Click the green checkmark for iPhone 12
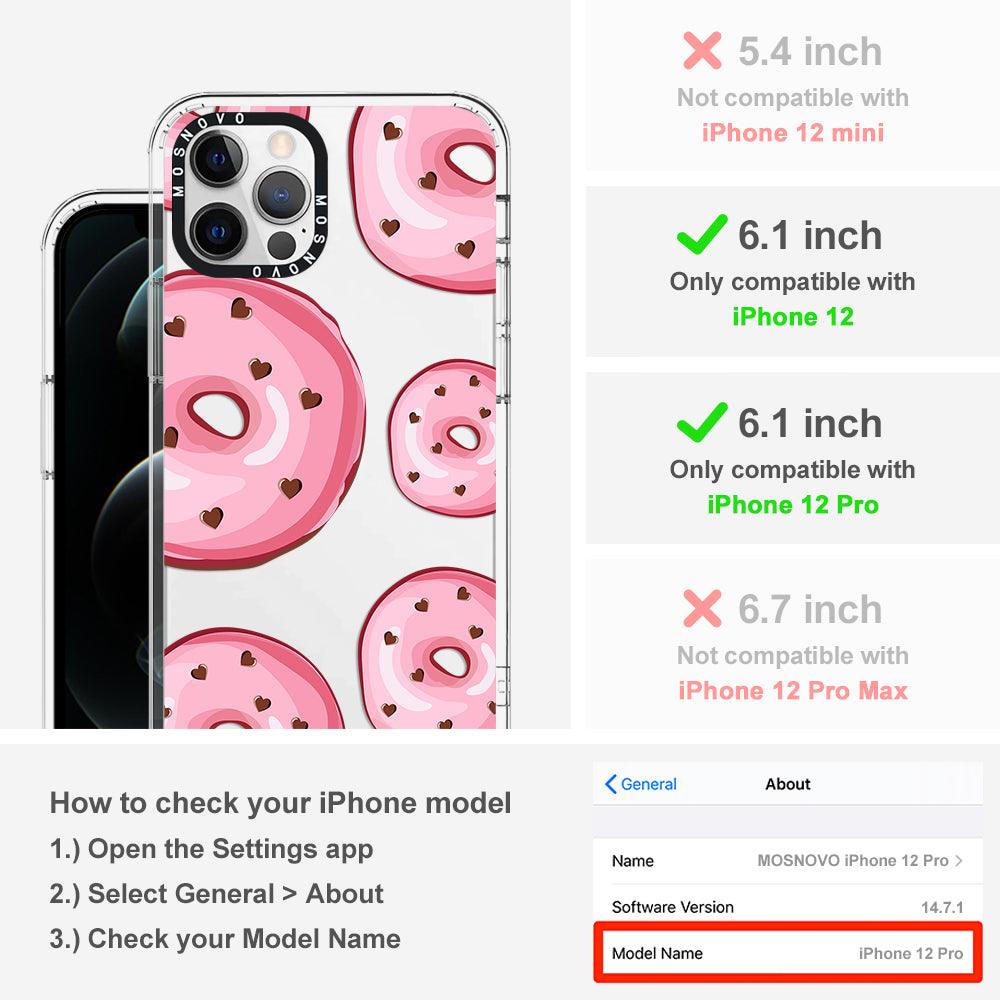 [x=702, y=234]
